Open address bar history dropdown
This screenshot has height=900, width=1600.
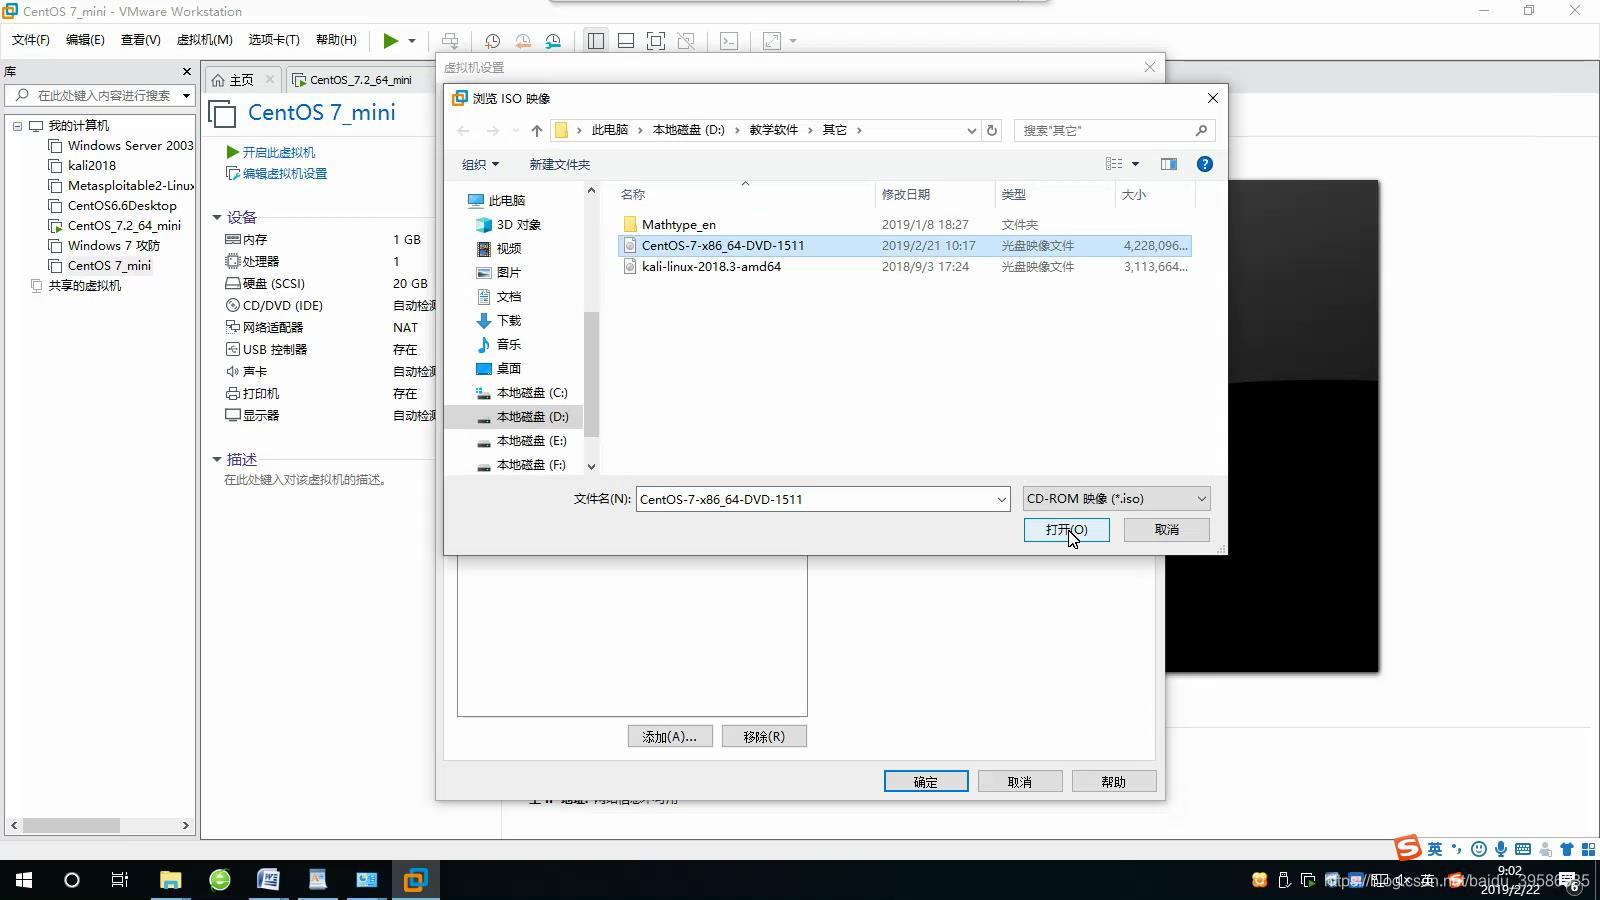(x=971, y=130)
